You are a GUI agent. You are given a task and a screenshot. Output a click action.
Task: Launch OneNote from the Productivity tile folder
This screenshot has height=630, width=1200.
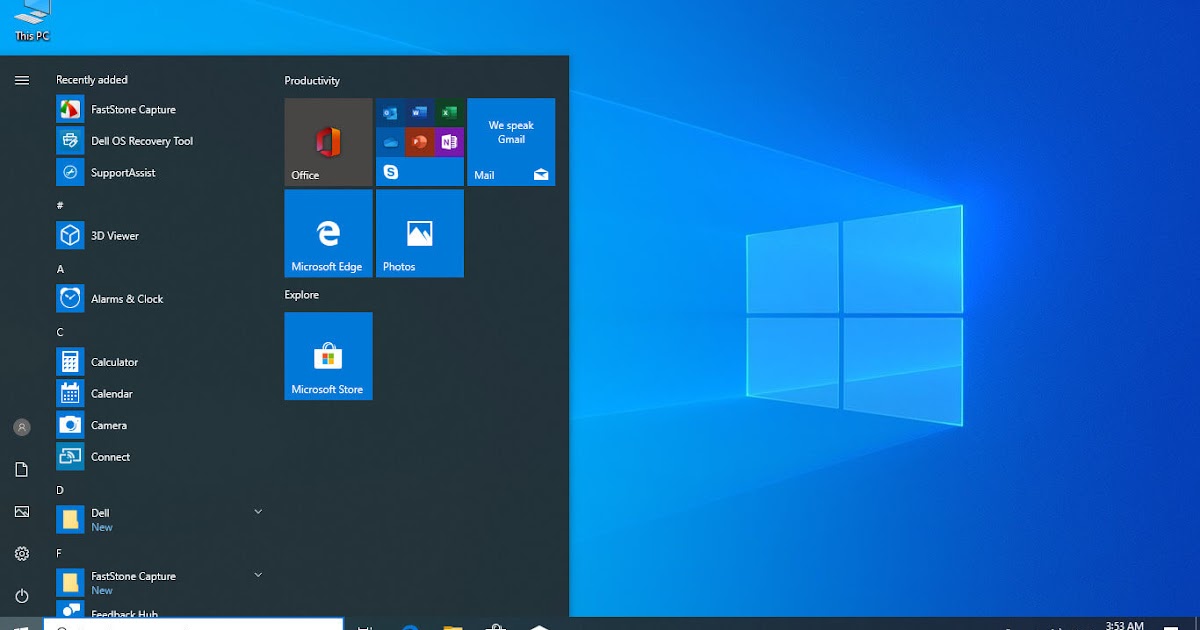click(449, 142)
